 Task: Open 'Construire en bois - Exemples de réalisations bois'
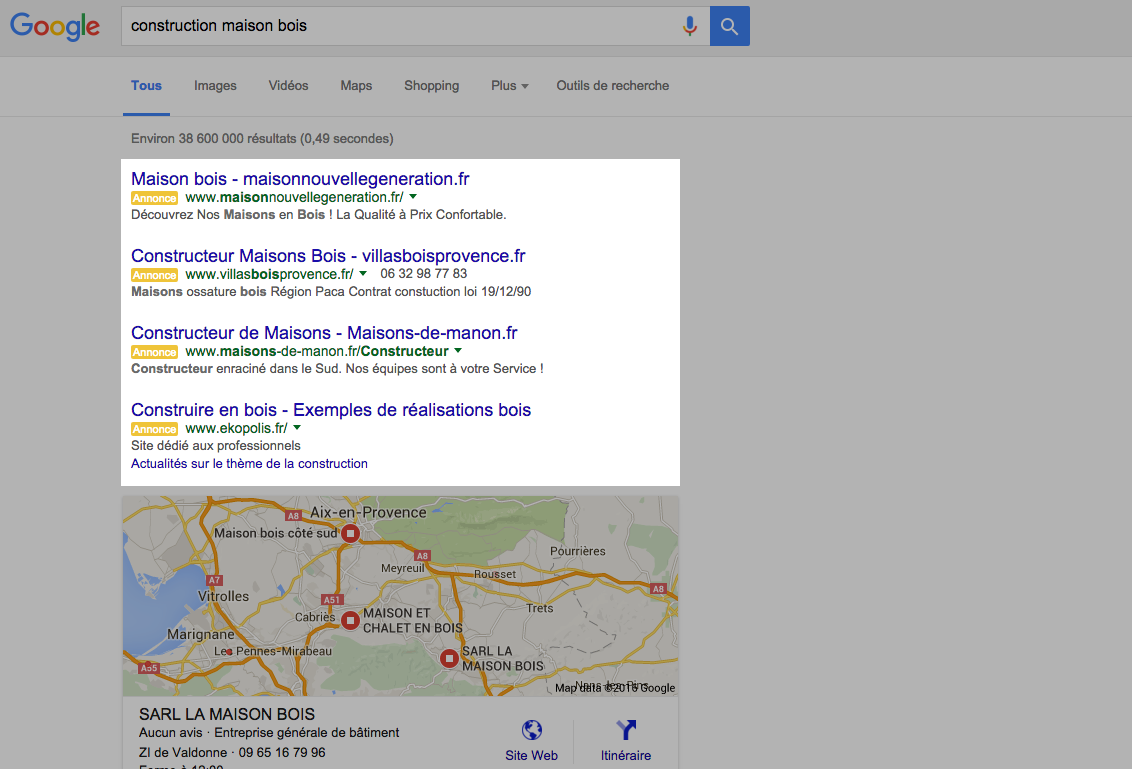(x=331, y=409)
